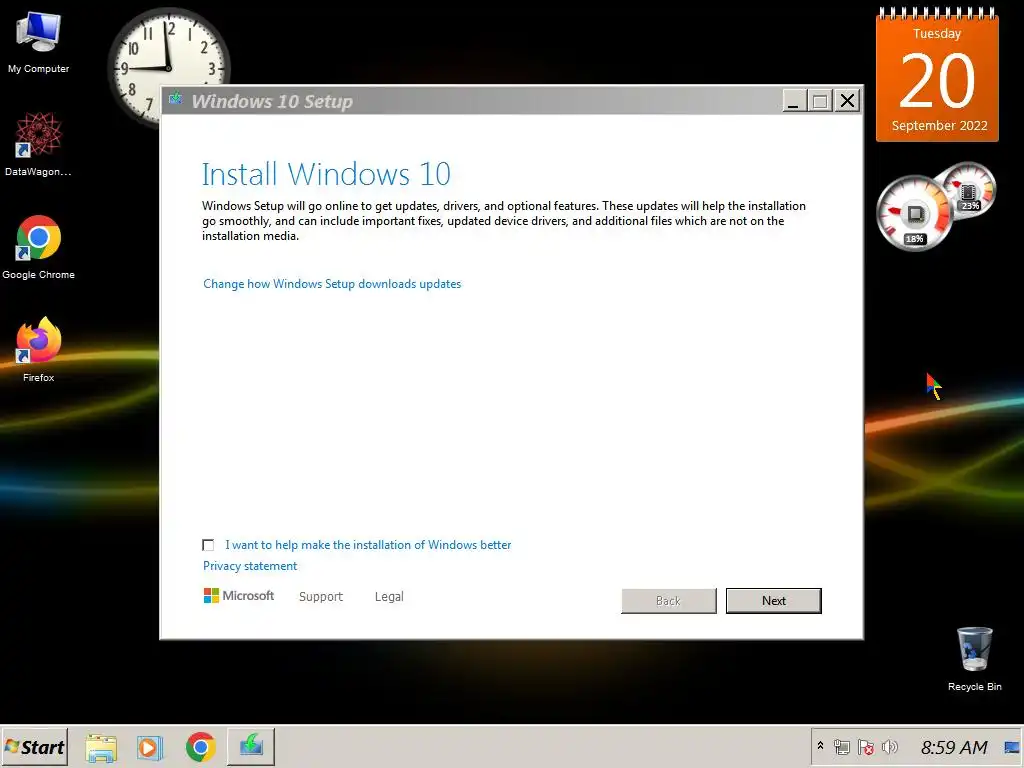Open media player taskbar icon
Viewport: 1024px width, 768px height.
pos(150,747)
